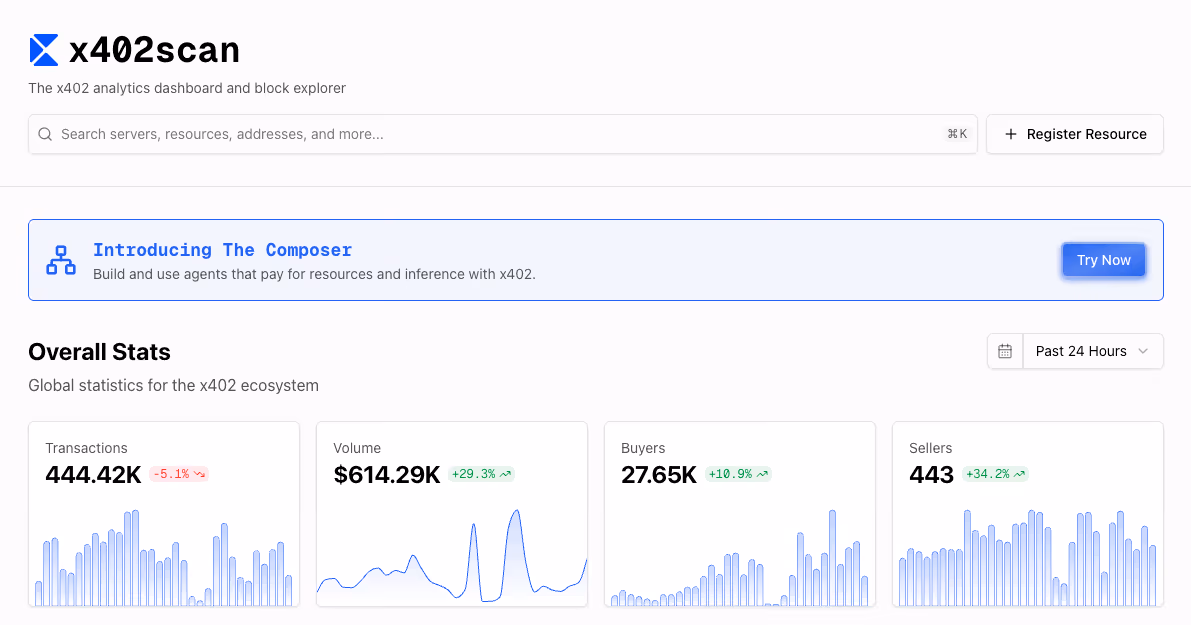Click the Sellers bar chart
The width and height of the screenshot is (1191, 625).
(x=1027, y=560)
